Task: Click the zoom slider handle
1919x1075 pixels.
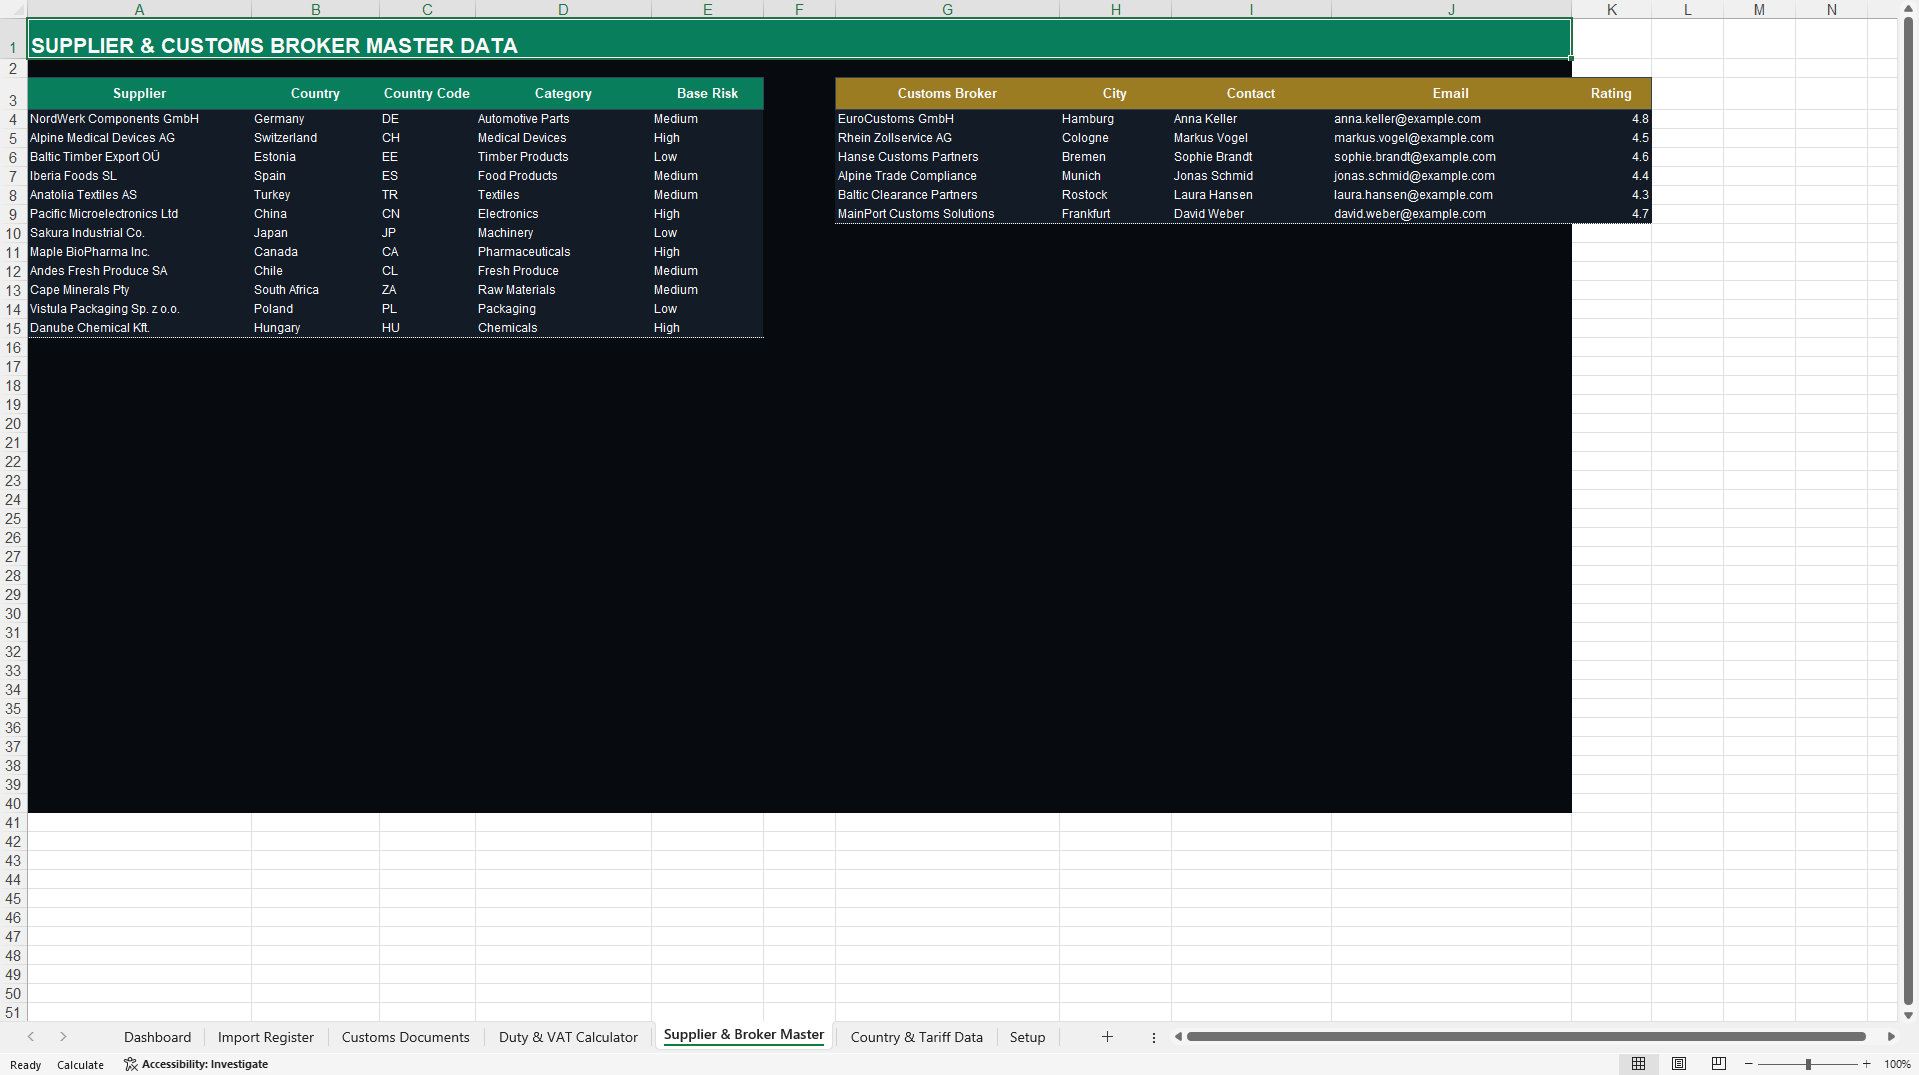Action: point(1808,1064)
